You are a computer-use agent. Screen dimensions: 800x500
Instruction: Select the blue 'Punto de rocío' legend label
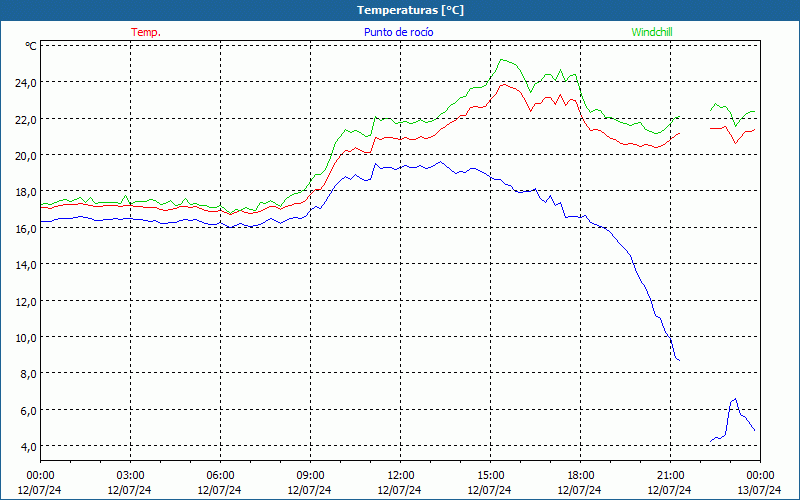398,32
